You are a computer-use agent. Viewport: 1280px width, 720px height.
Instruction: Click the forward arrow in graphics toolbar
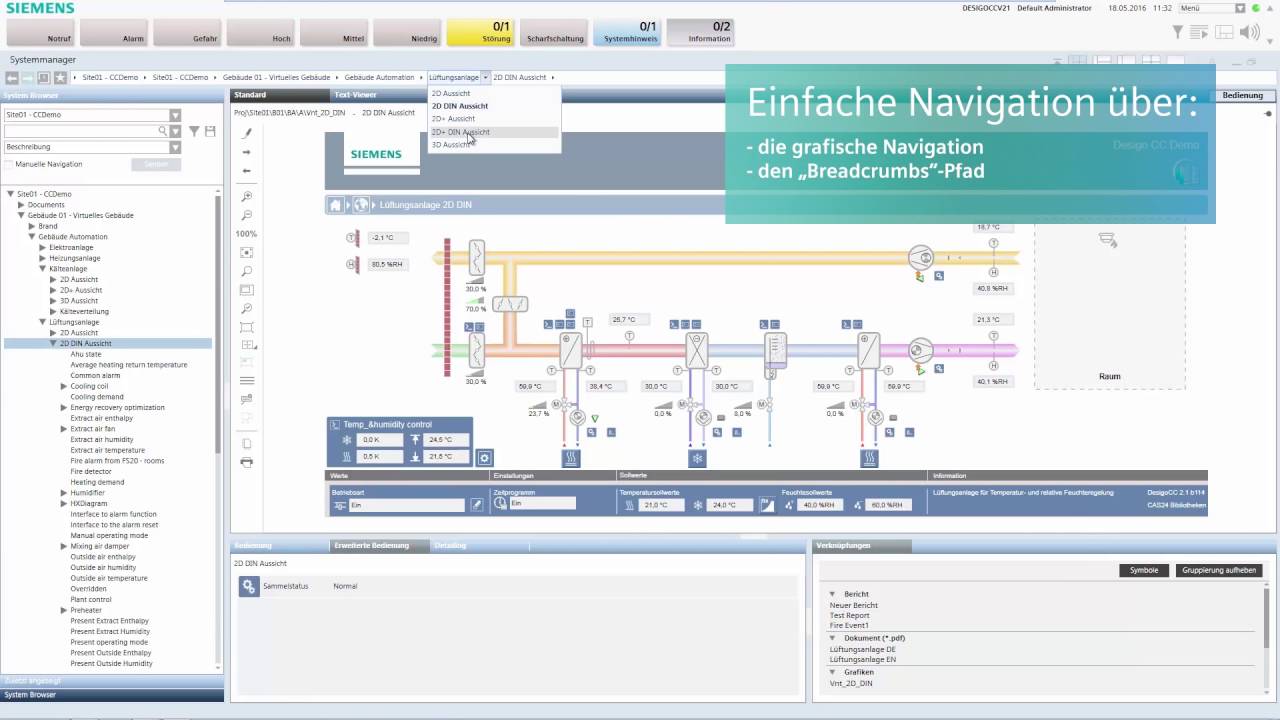point(247,152)
